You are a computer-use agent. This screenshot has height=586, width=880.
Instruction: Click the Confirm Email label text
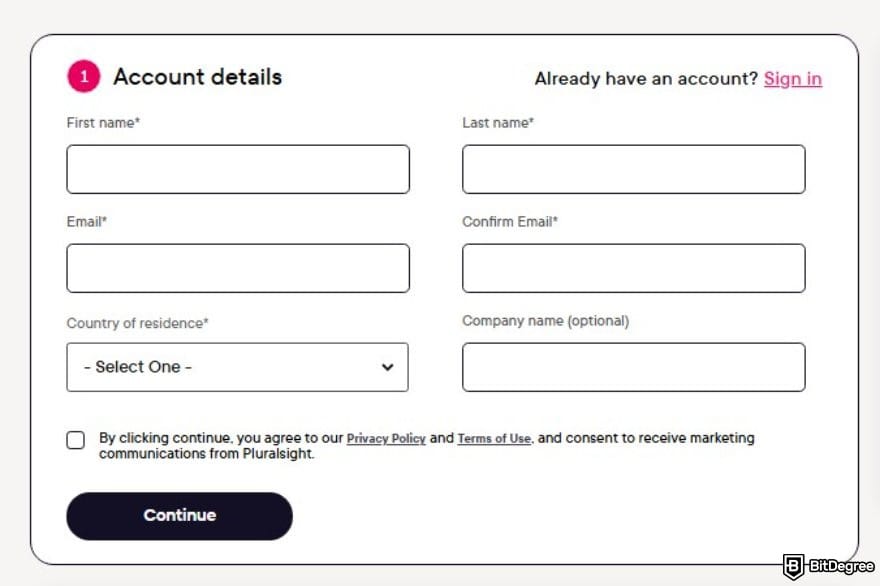tap(510, 221)
